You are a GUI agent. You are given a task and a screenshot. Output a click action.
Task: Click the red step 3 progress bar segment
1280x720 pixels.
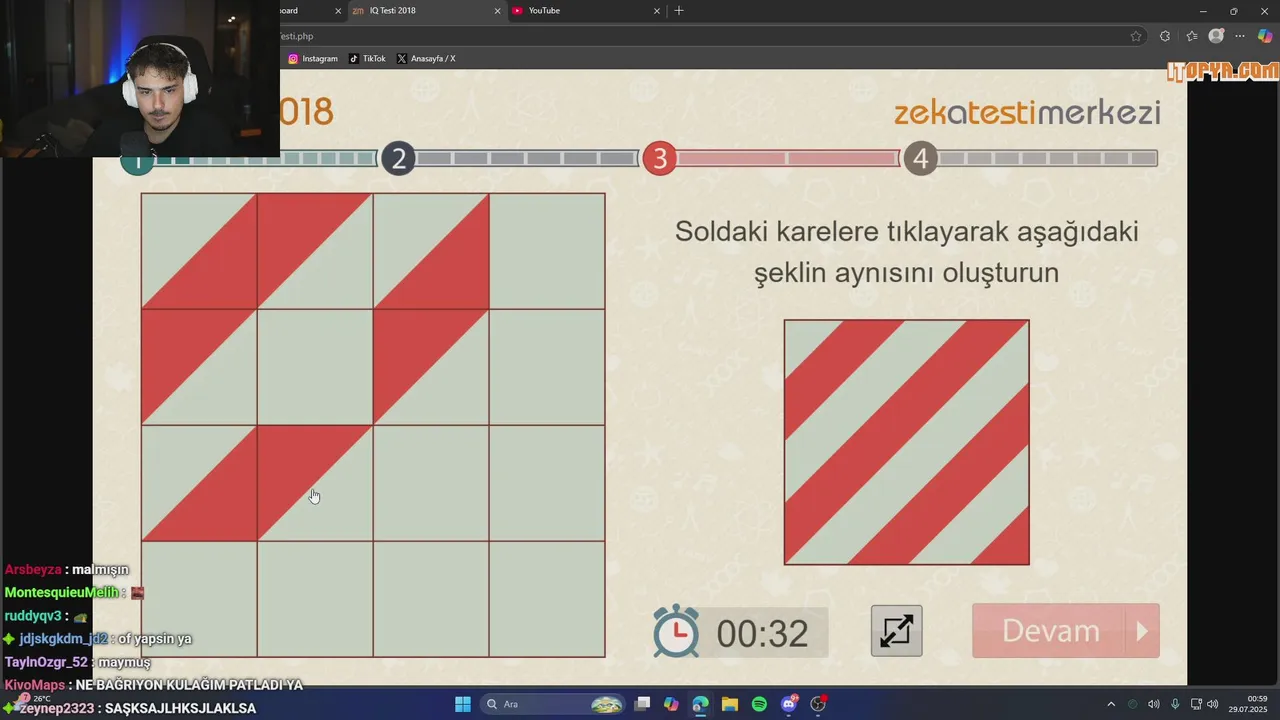(788, 158)
